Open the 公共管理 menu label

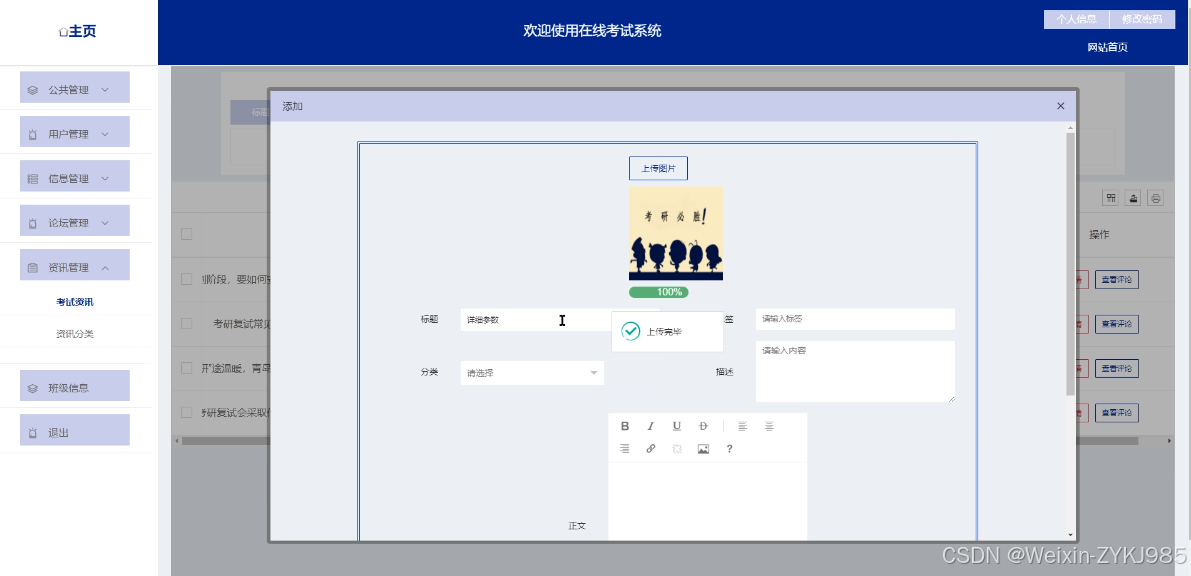[68, 90]
